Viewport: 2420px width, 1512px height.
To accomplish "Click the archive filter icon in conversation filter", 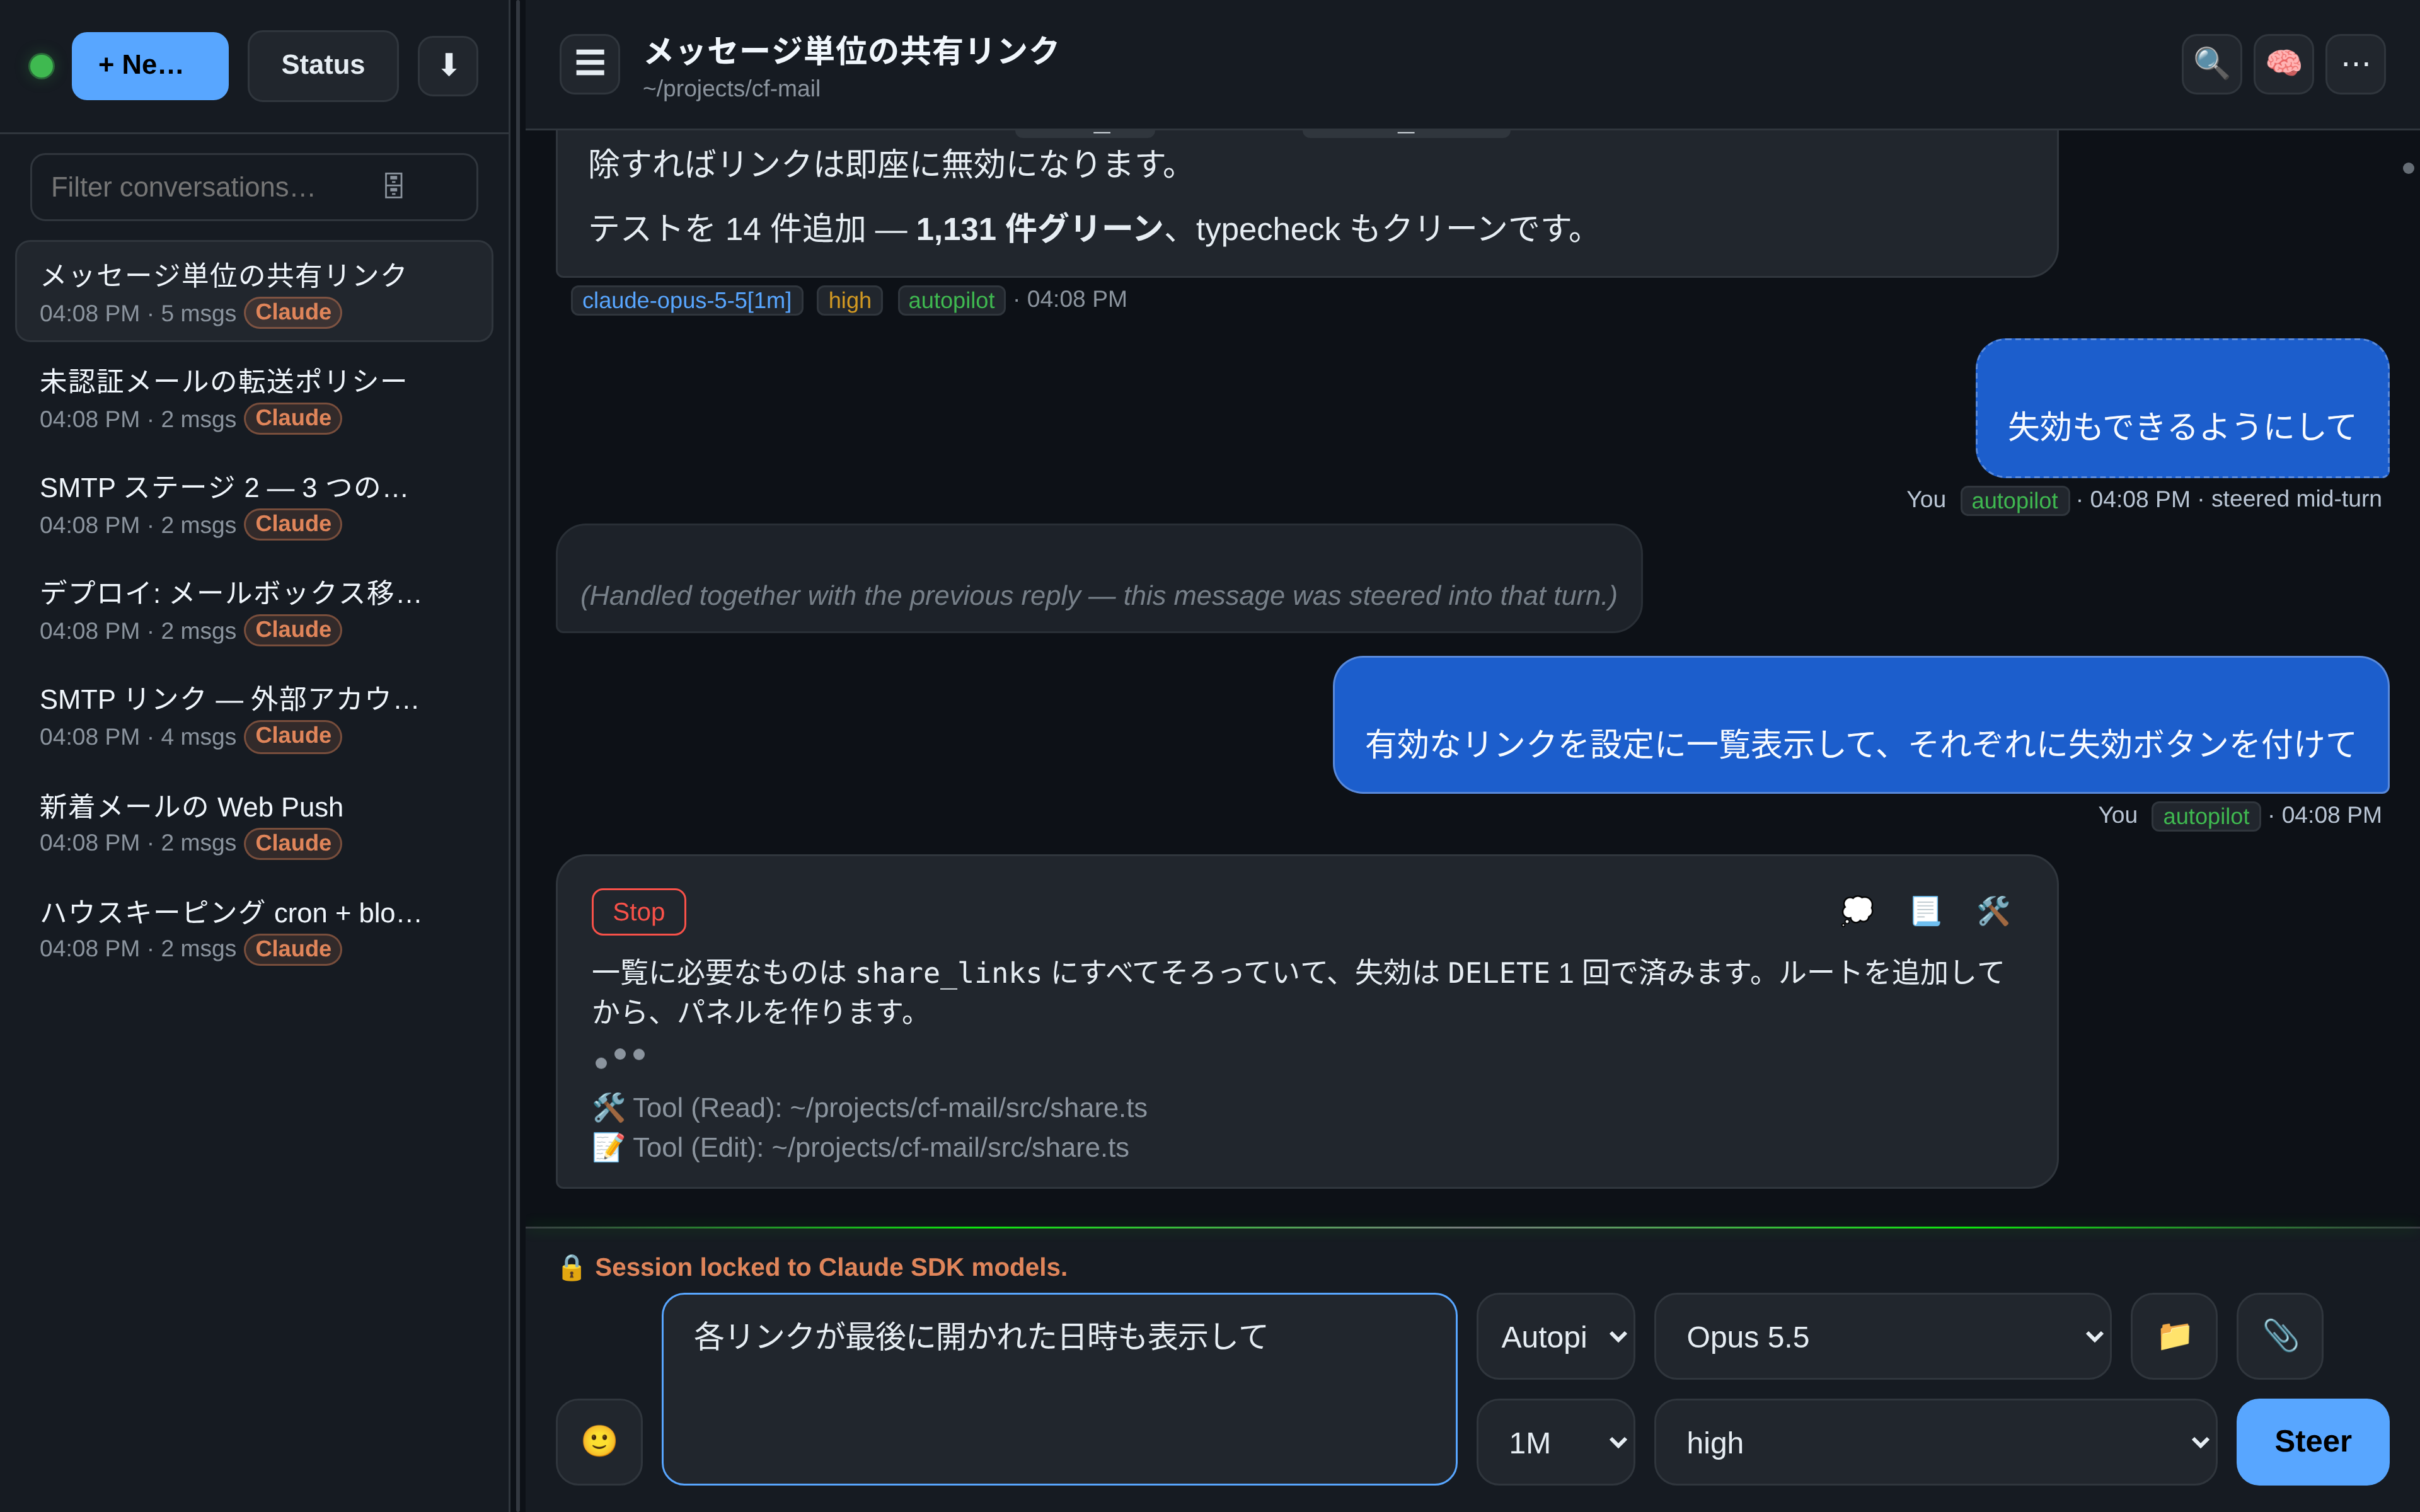I will [x=393, y=187].
